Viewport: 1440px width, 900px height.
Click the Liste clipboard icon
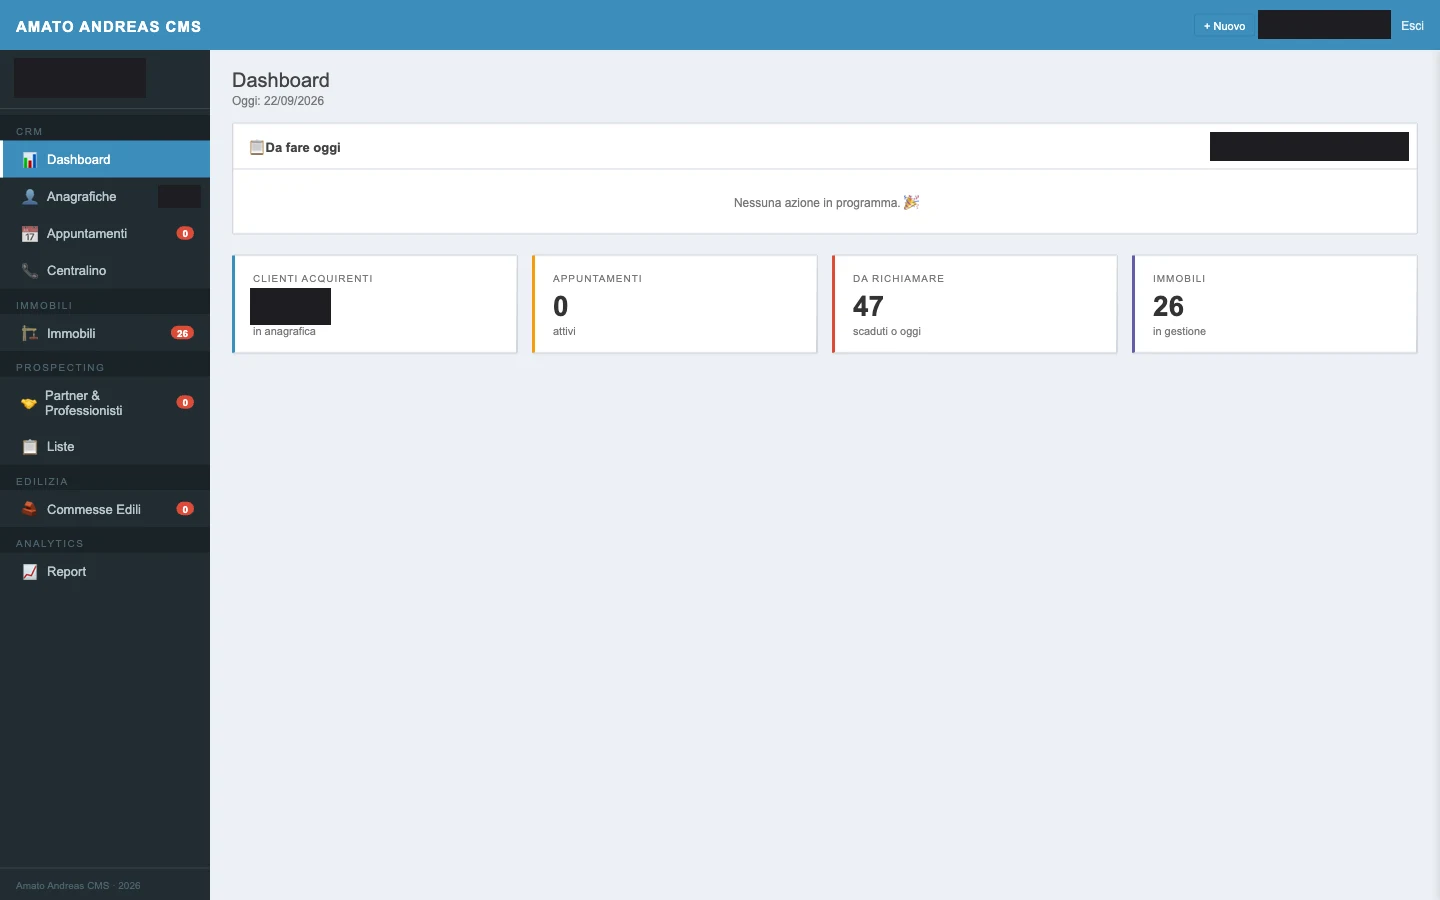tap(30, 447)
